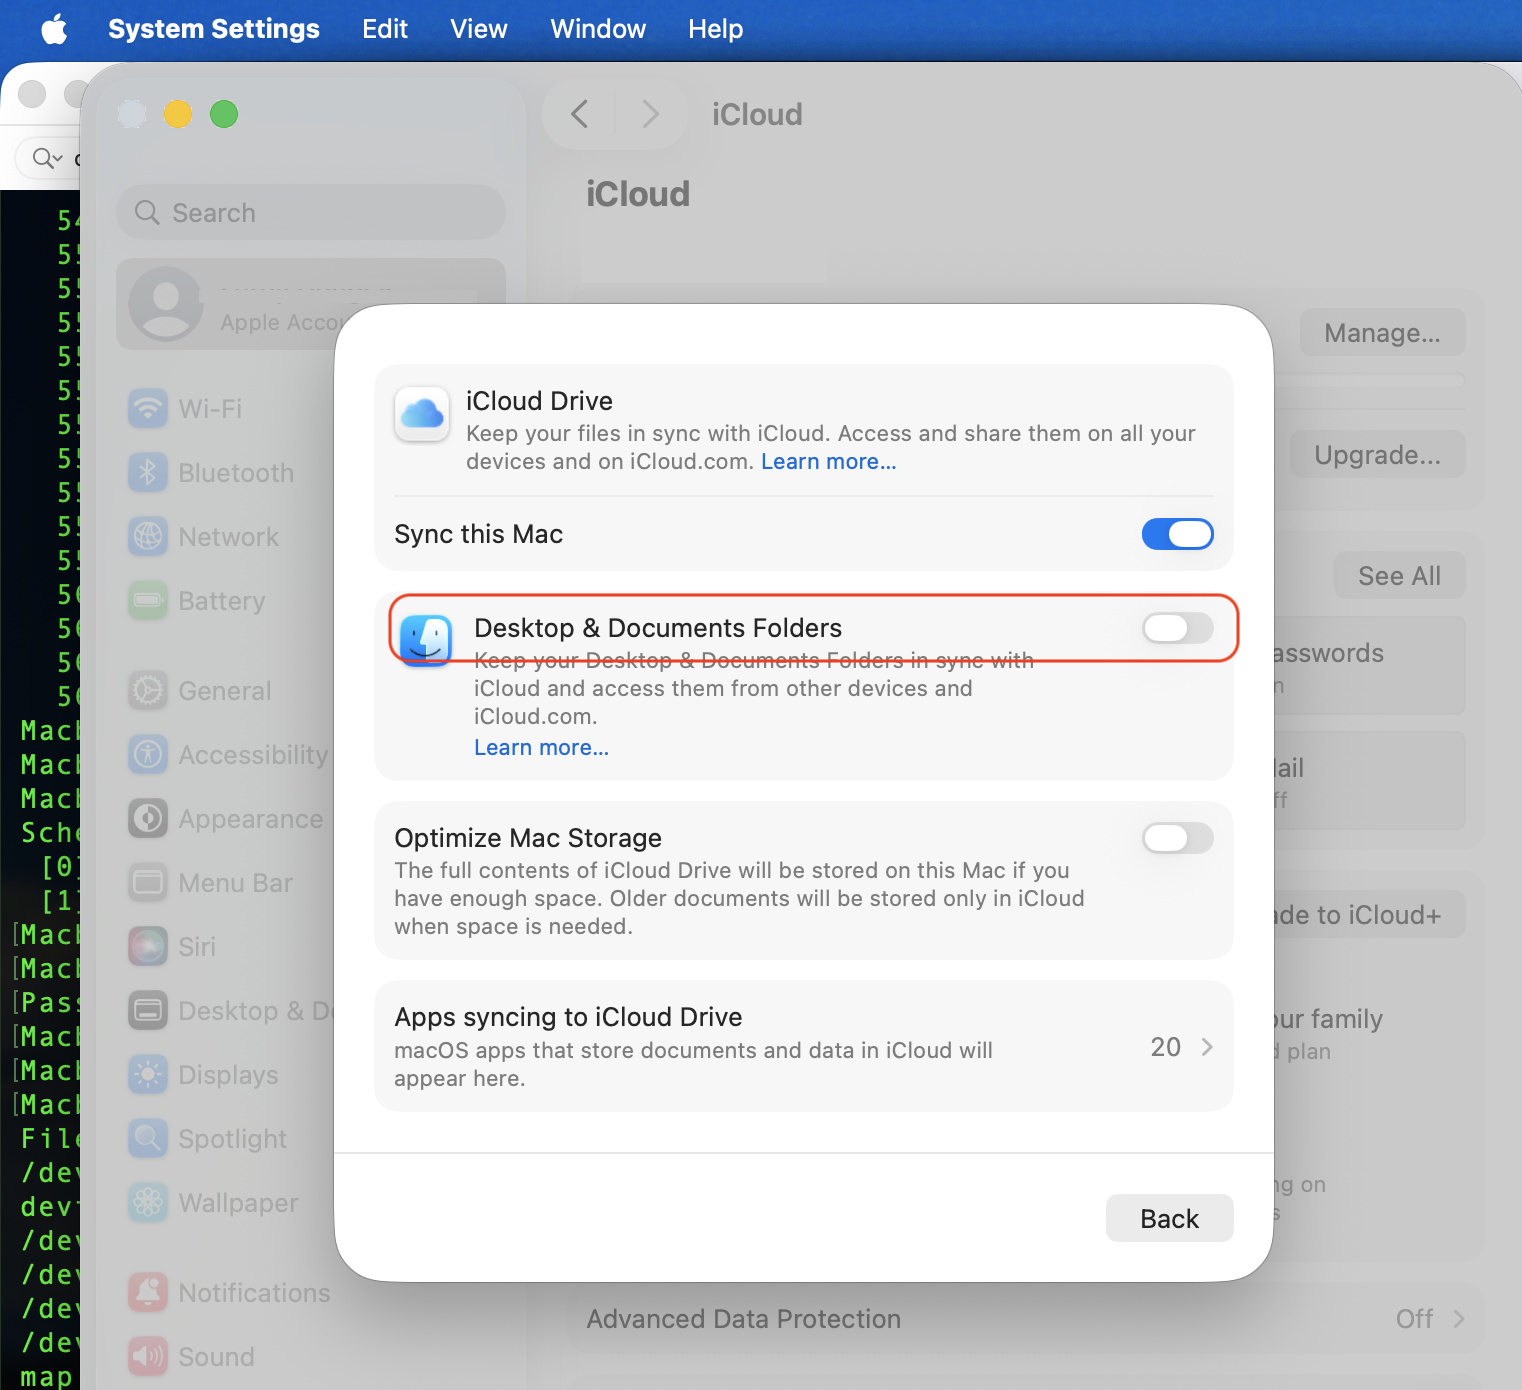This screenshot has height=1390, width=1522.
Task: Click the Advanced Data Protection label
Action: (744, 1319)
